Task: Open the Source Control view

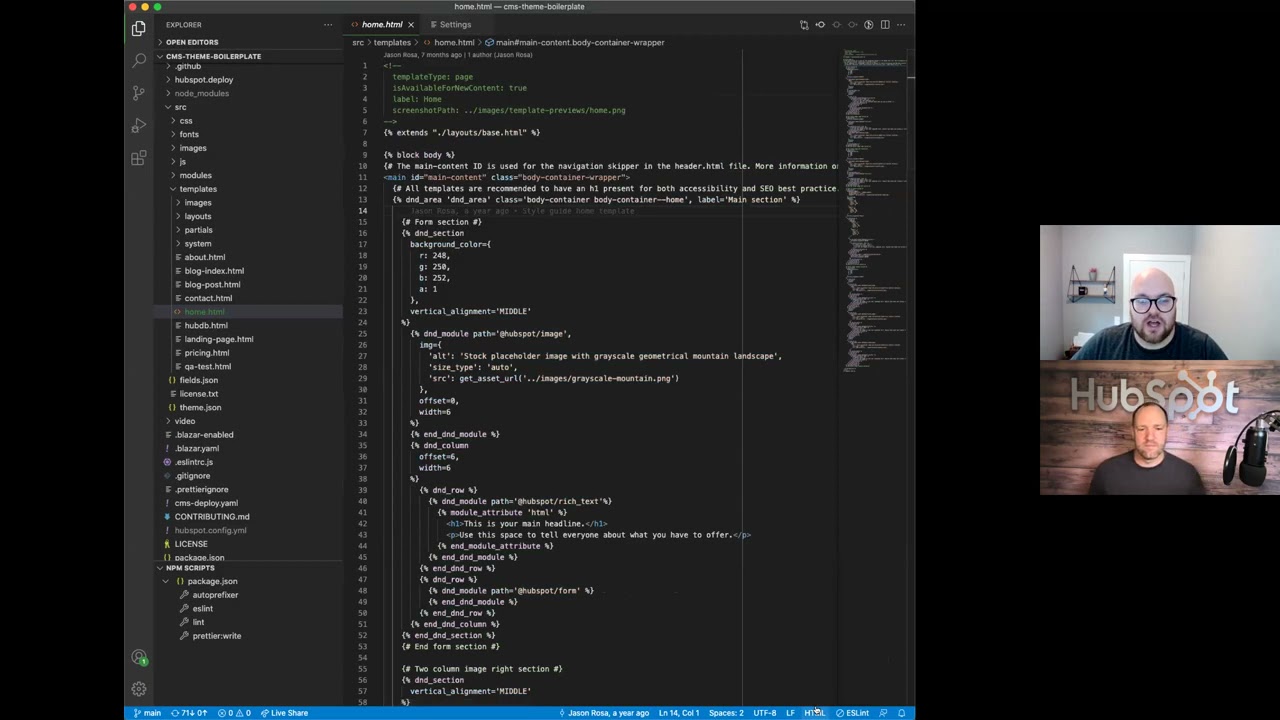Action: click(139, 93)
